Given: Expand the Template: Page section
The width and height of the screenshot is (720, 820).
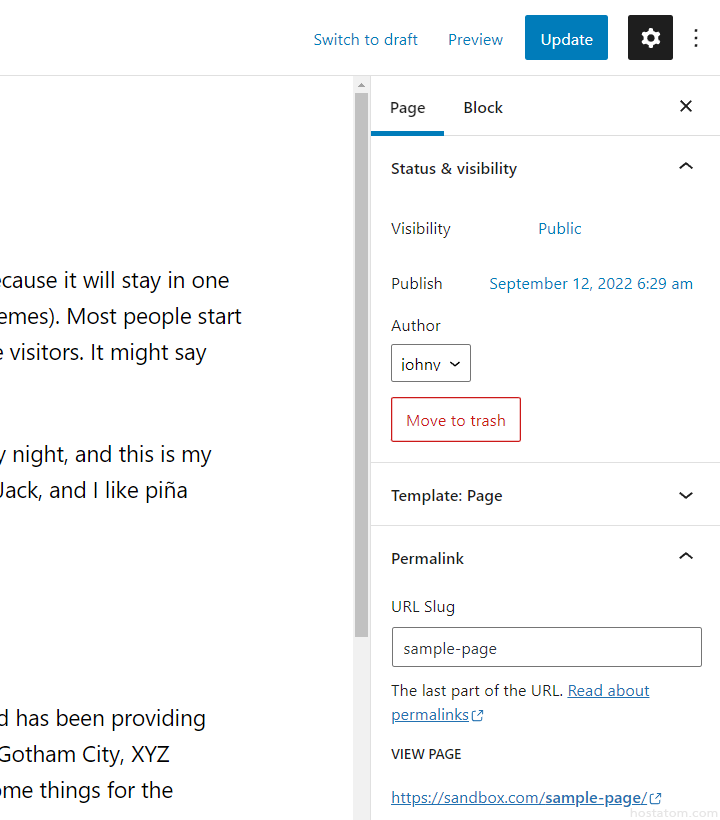Looking at the screenshot, I should tap(686, 495).
